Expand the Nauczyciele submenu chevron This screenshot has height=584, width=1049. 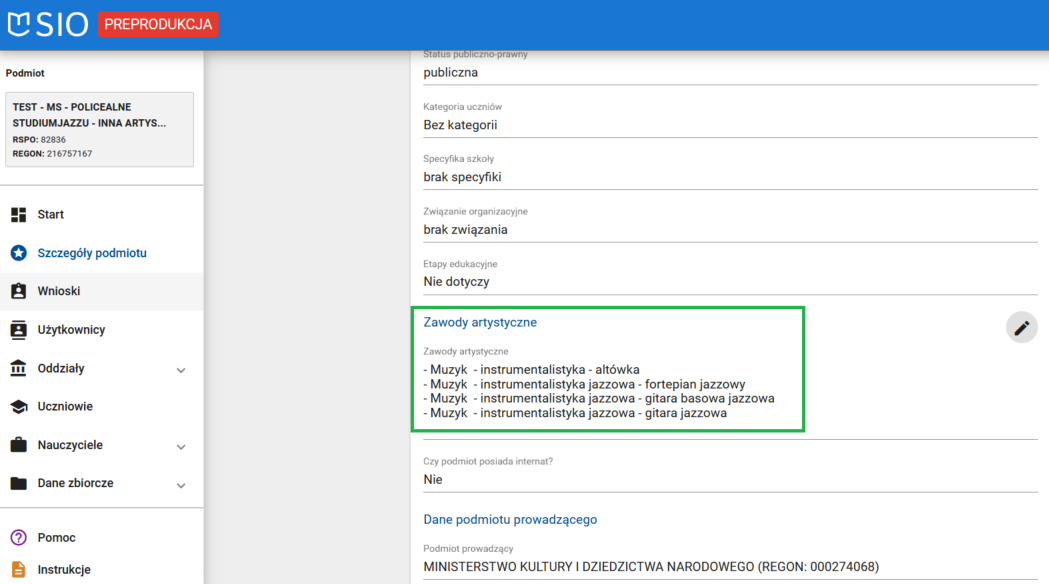(x=181, y=447)
